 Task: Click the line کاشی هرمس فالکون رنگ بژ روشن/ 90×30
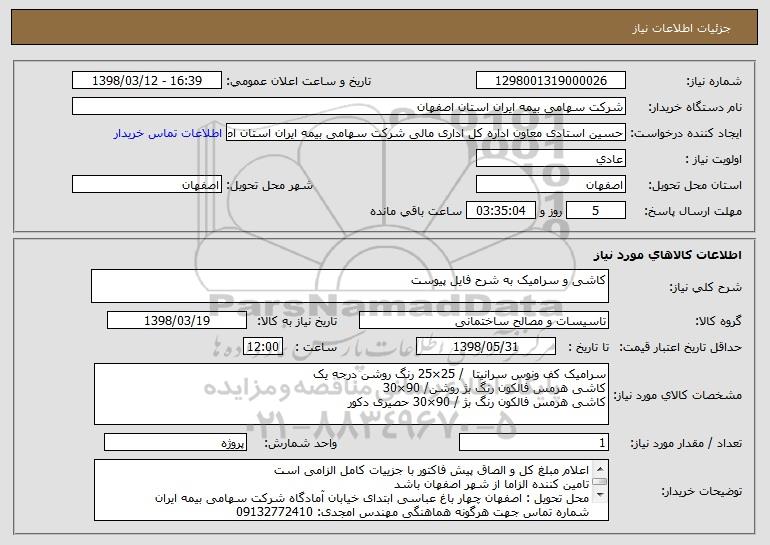(x=495, y=388)
